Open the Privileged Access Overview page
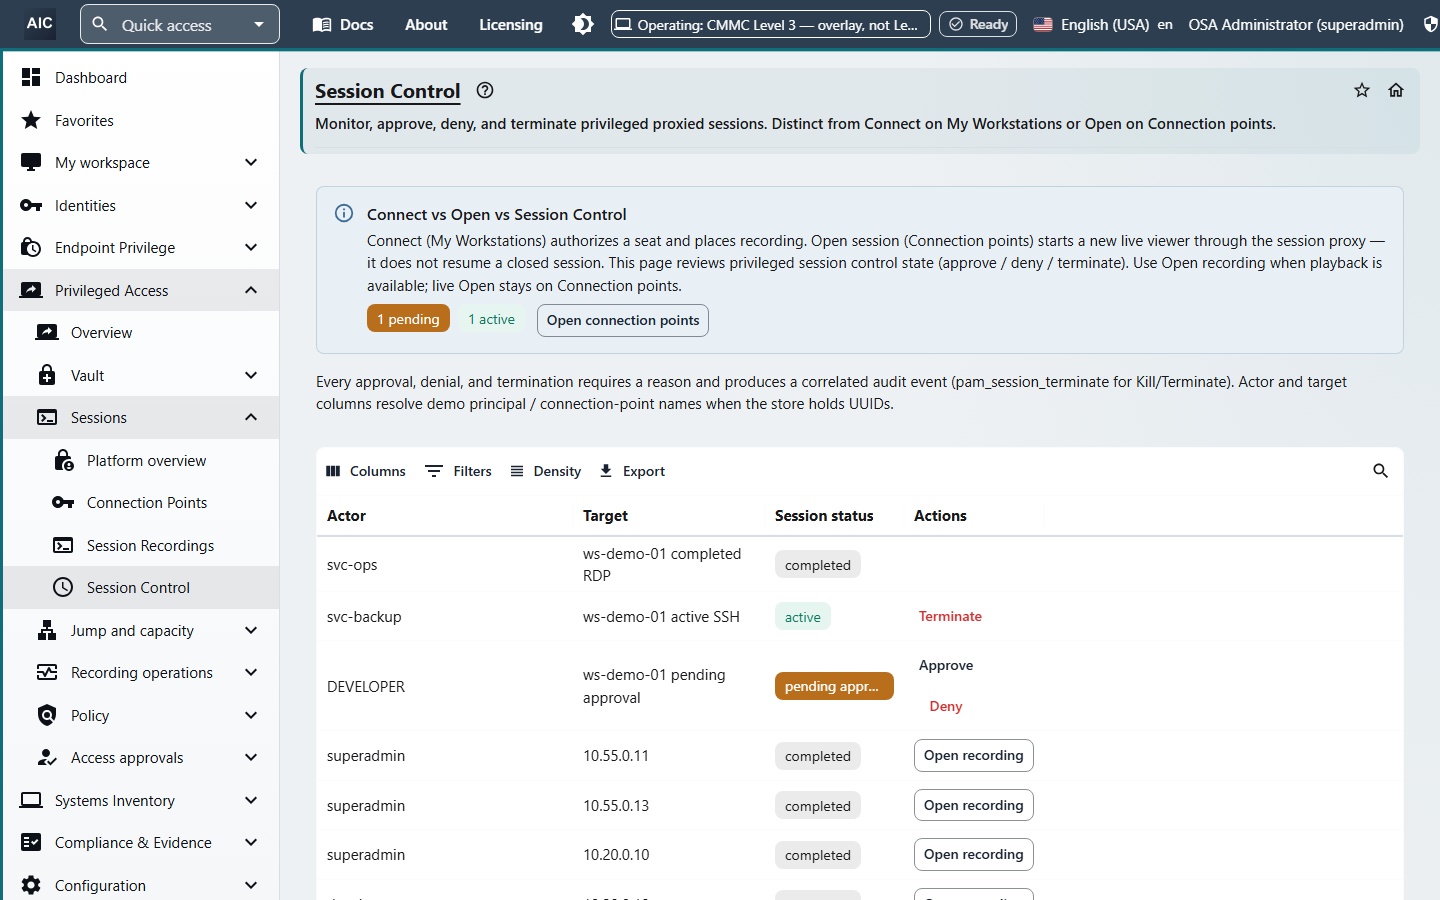This screenshot has width=1440, height=900. 140,332
